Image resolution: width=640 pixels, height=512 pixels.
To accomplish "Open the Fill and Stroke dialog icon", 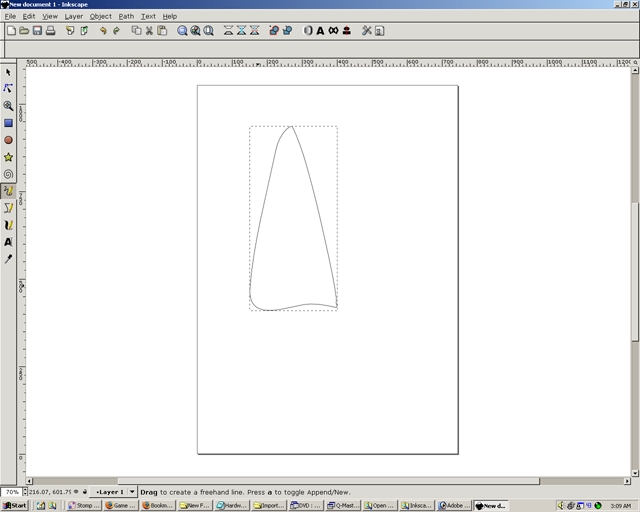I will 308,31.
